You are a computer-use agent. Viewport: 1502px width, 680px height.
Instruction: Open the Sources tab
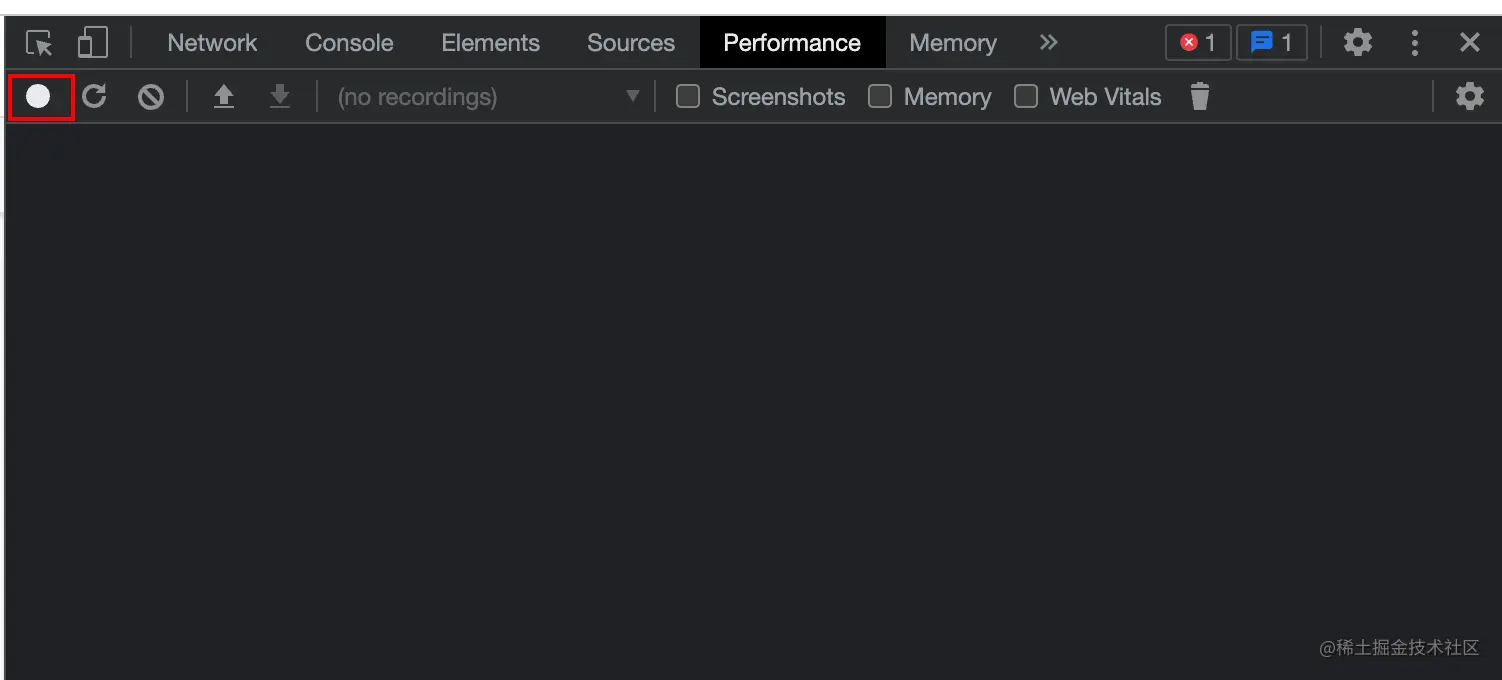tap(630, 43)
